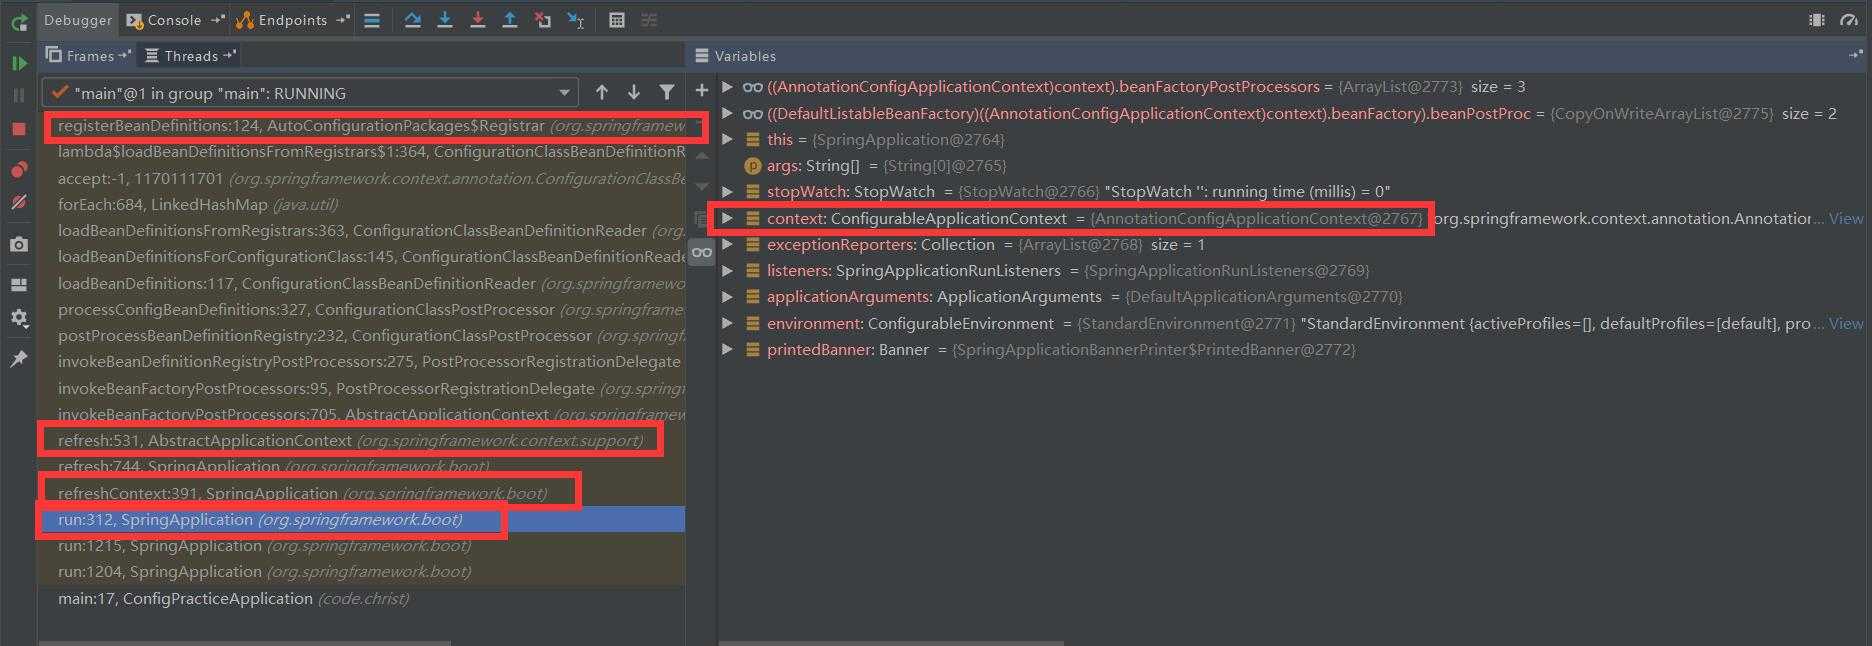Click the Rerun application icon
Viewport: 1872px width, 646px height.
(19, 21)
